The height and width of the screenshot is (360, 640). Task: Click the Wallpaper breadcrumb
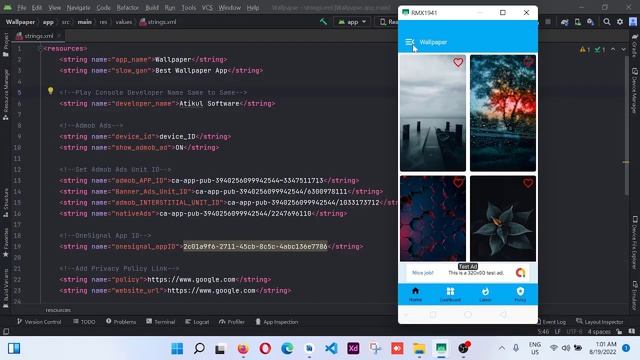[20, 22]
